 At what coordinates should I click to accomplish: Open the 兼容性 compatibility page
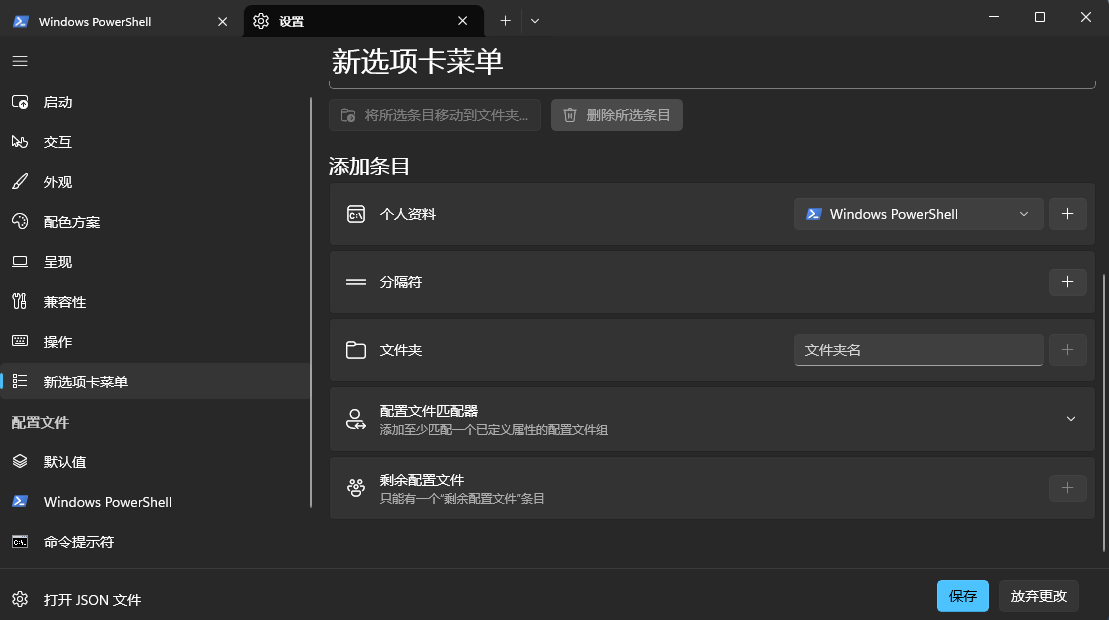point(65,302)
